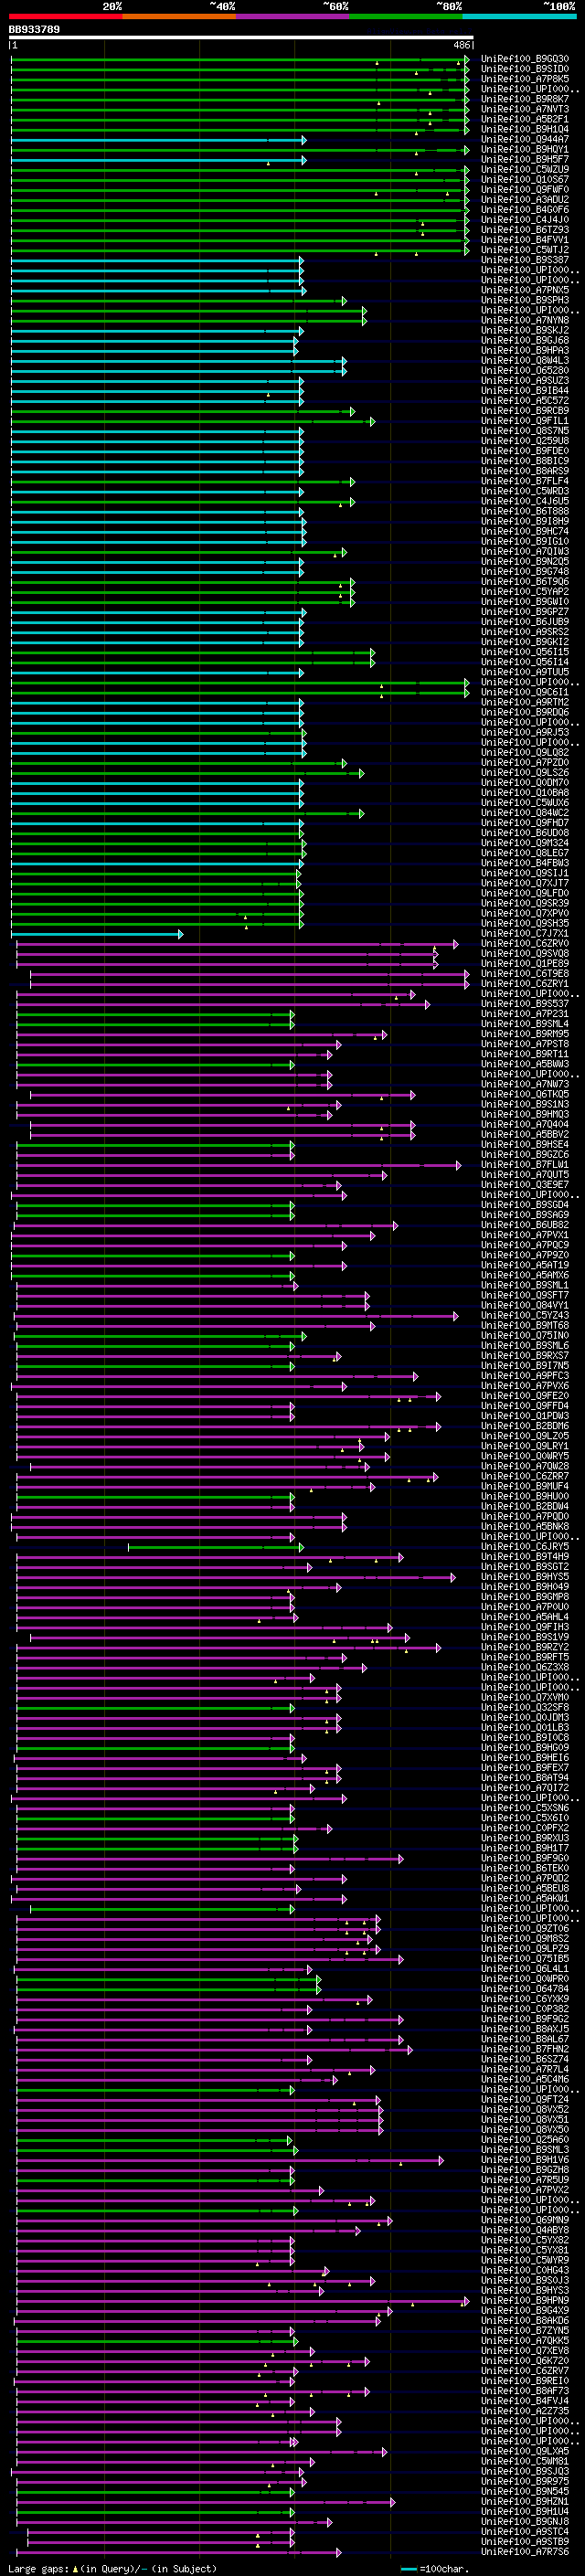Select hit label UniRef100_C6T9E8

525,973
